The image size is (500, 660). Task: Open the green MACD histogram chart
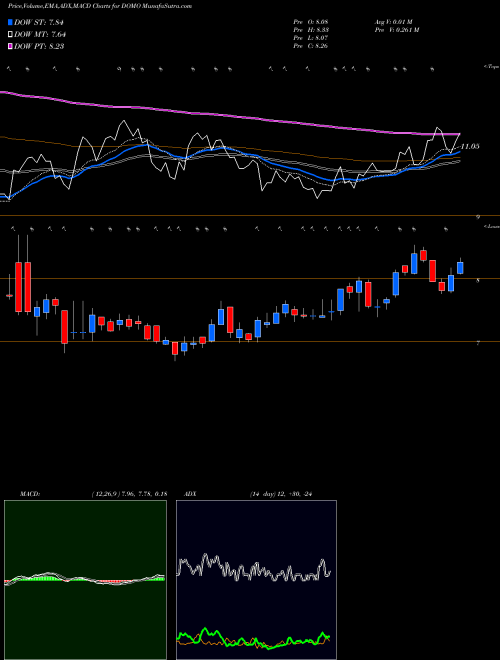[85, 580]
